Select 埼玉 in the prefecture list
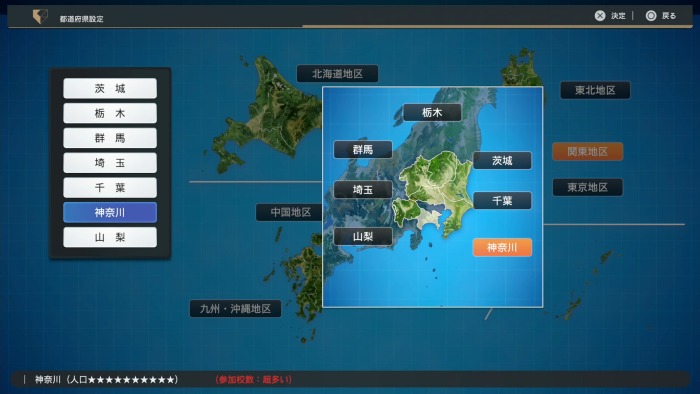The image size is (700, 394). click(x=110, y=163)
